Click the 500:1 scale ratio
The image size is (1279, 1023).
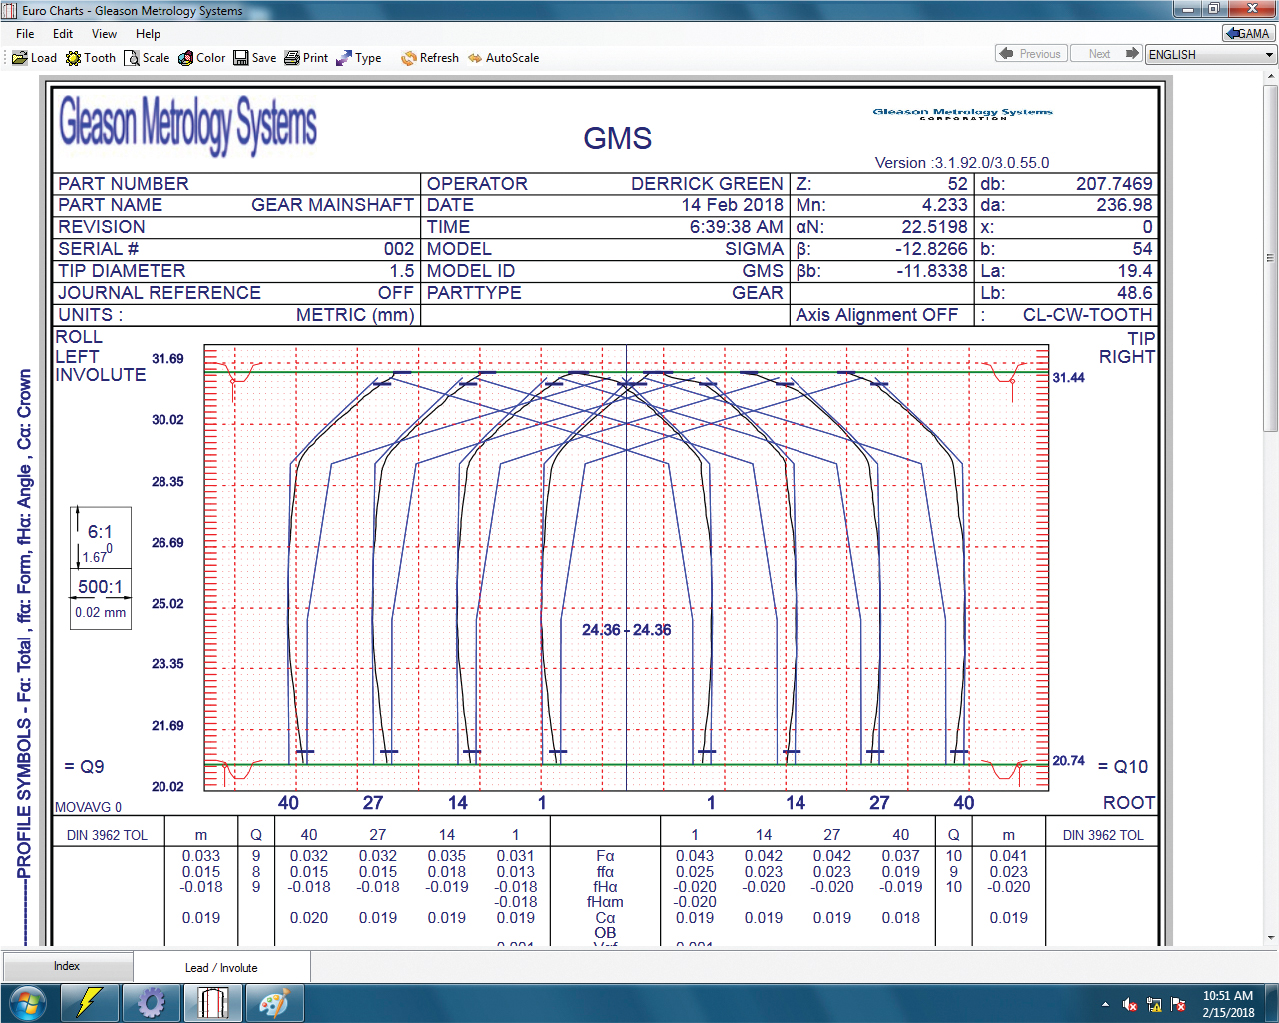click(100, 587)
